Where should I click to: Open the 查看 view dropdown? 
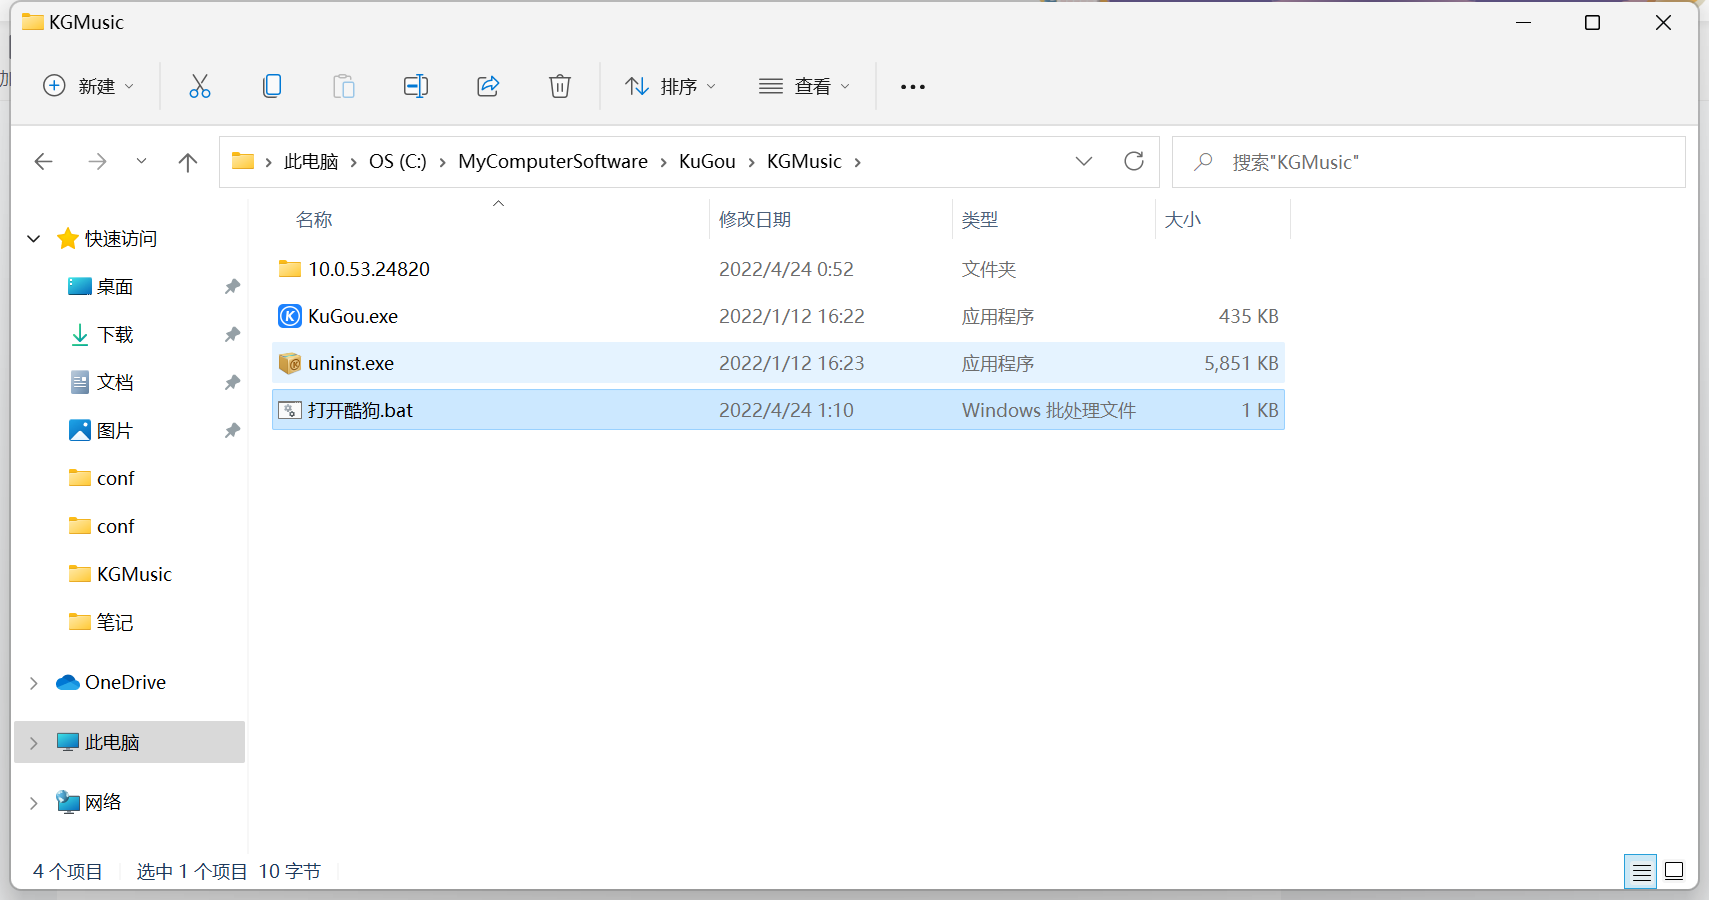click(804, 86)
